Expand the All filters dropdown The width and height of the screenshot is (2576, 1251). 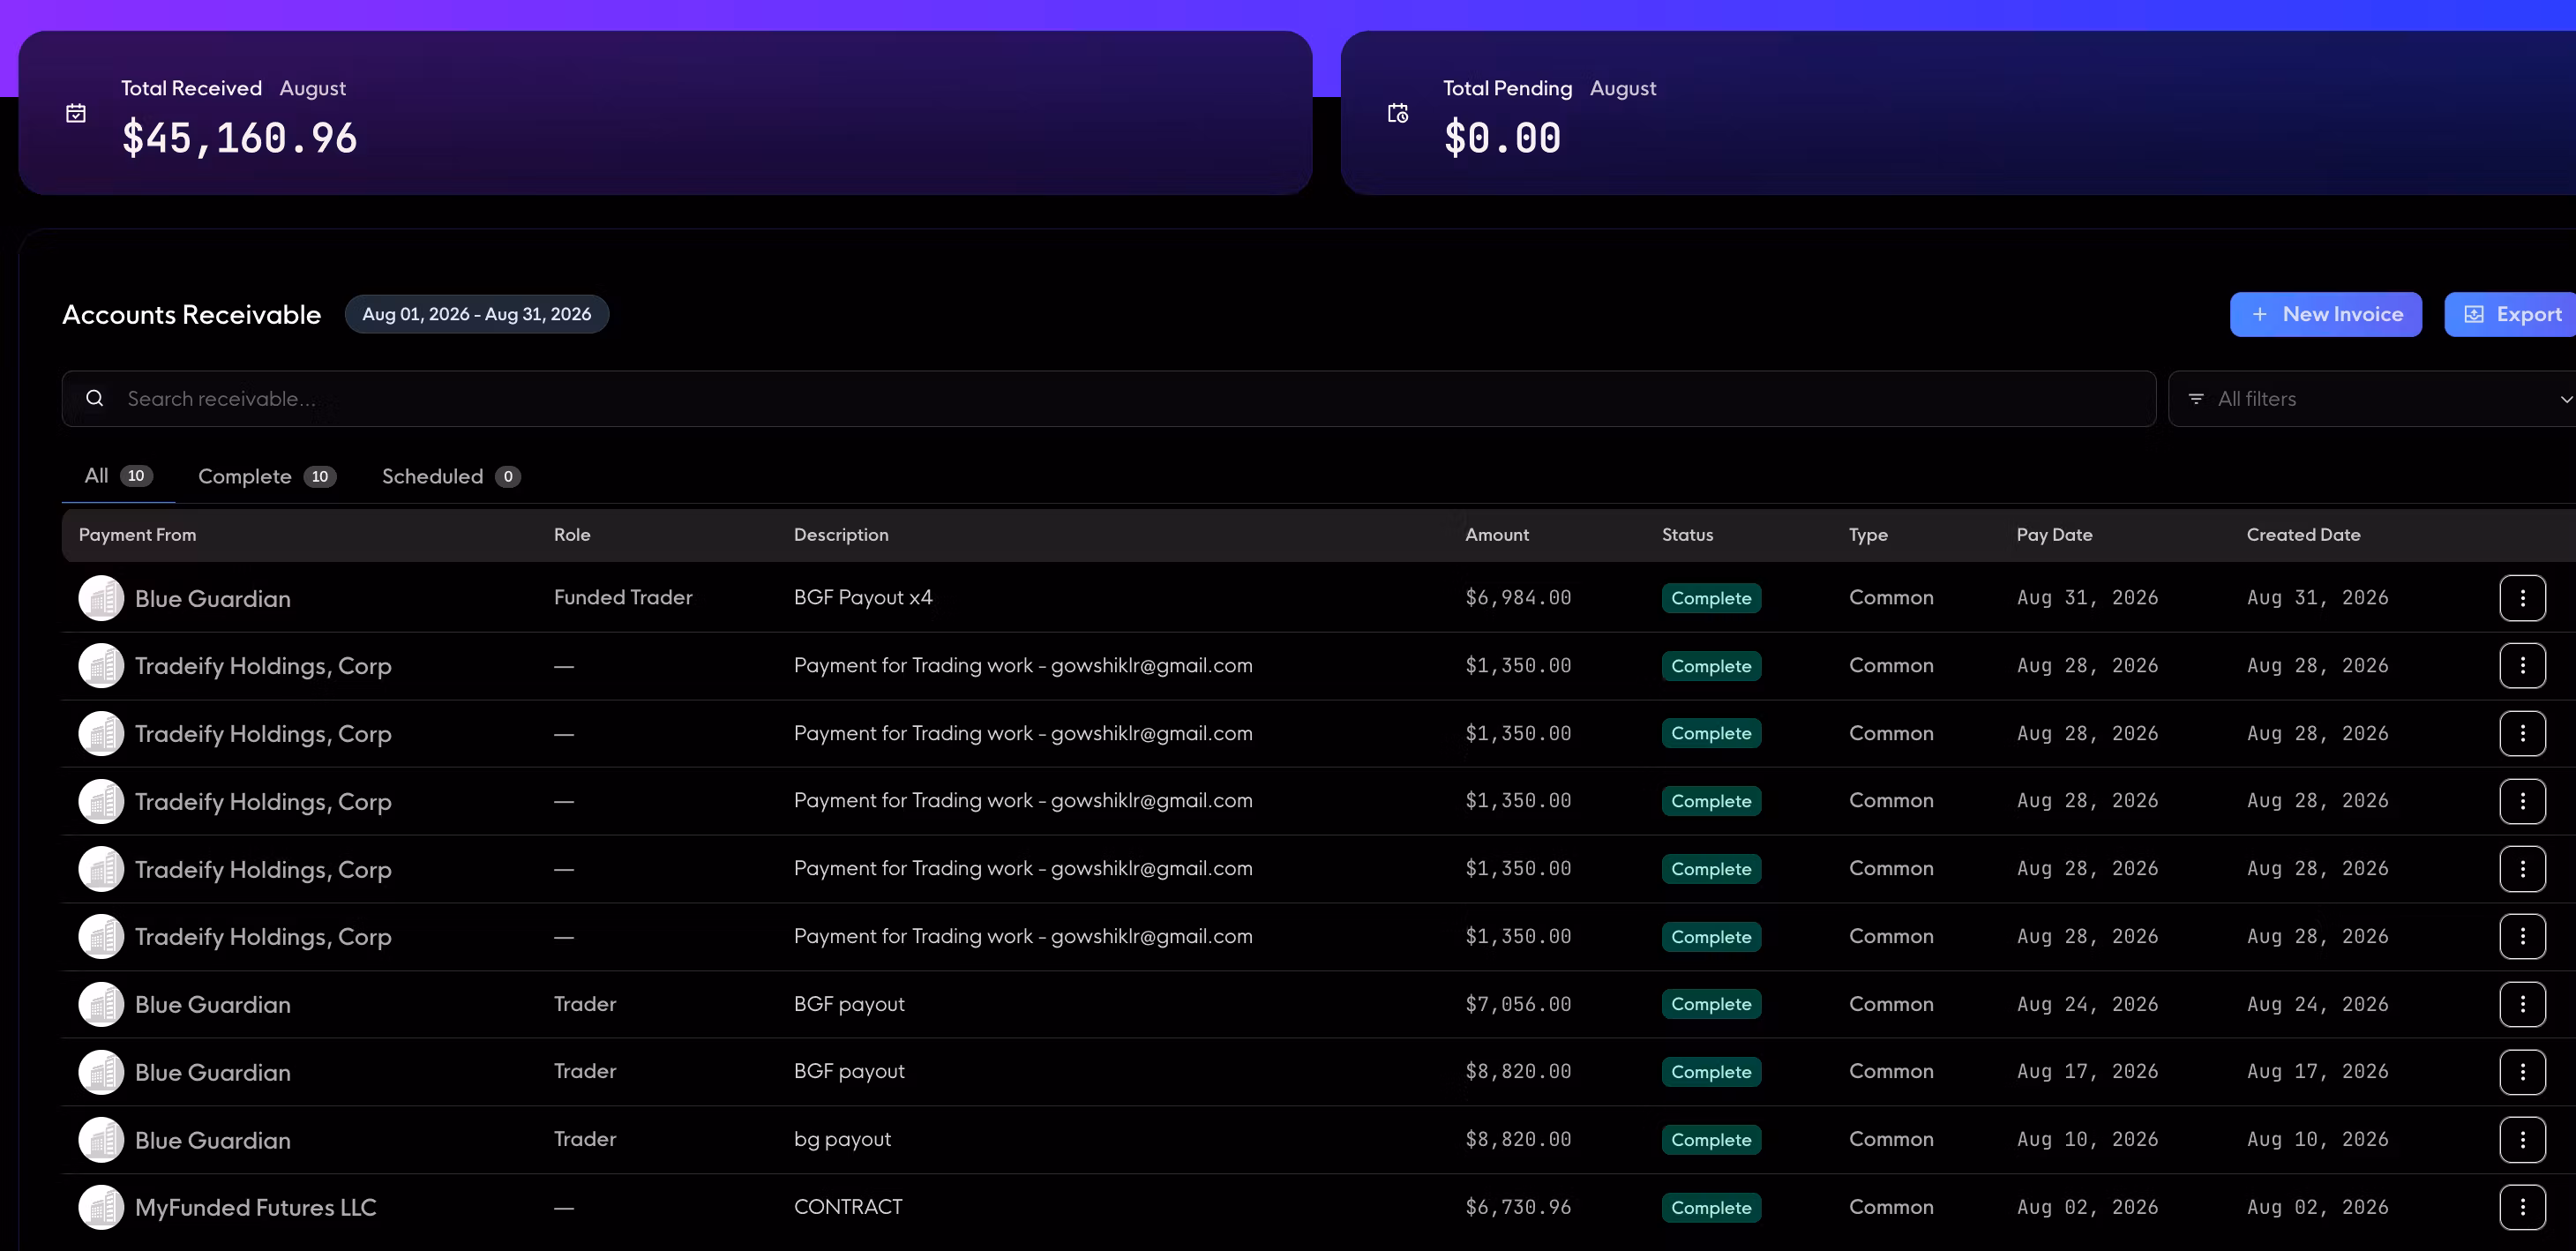click(2372, 398)
